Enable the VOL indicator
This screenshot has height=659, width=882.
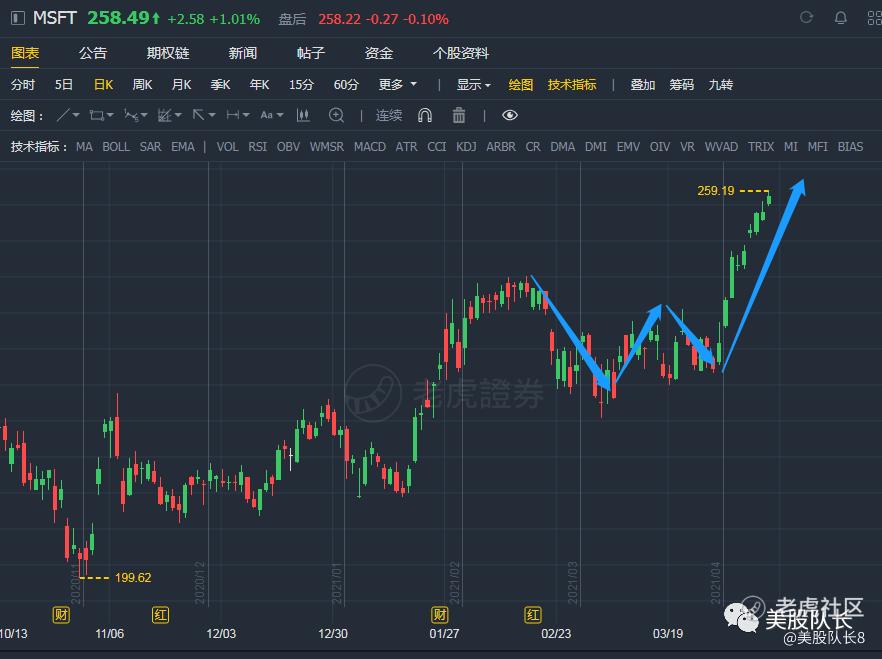(x=227, y=147)
